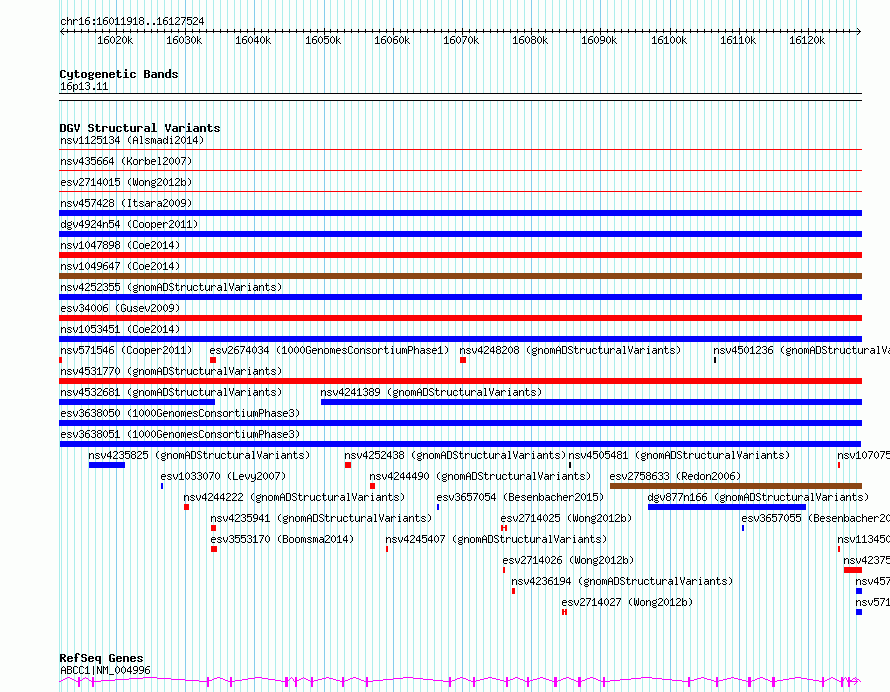Click the Cytogenetic Bands track title
This screenshot has width=890, height=692.
(119, 74)
